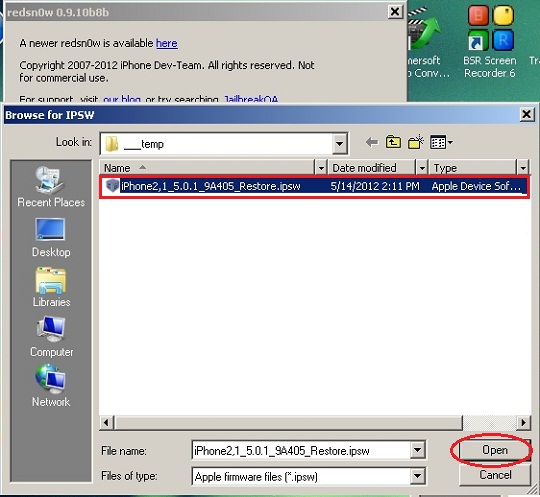Viewport: 540px width, 497px height.
Task: Go to Desktop in places bar
Action: coord(51,237)
